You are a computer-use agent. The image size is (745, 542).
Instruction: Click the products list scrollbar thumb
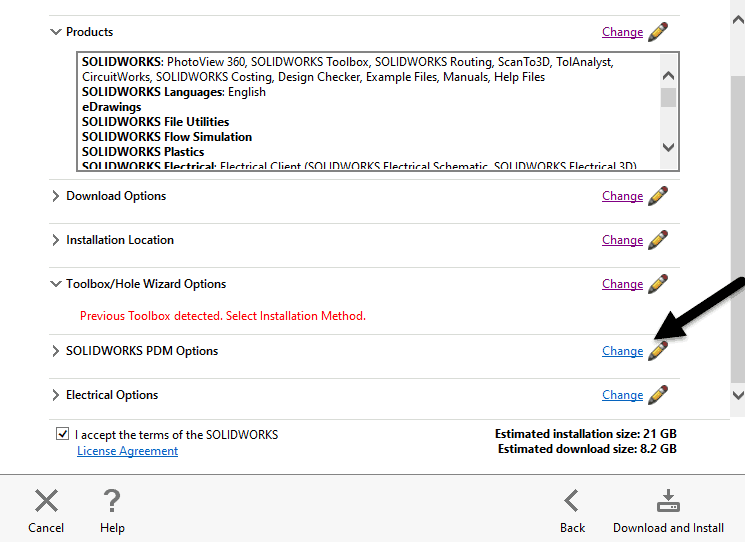[x=669, y=97]
